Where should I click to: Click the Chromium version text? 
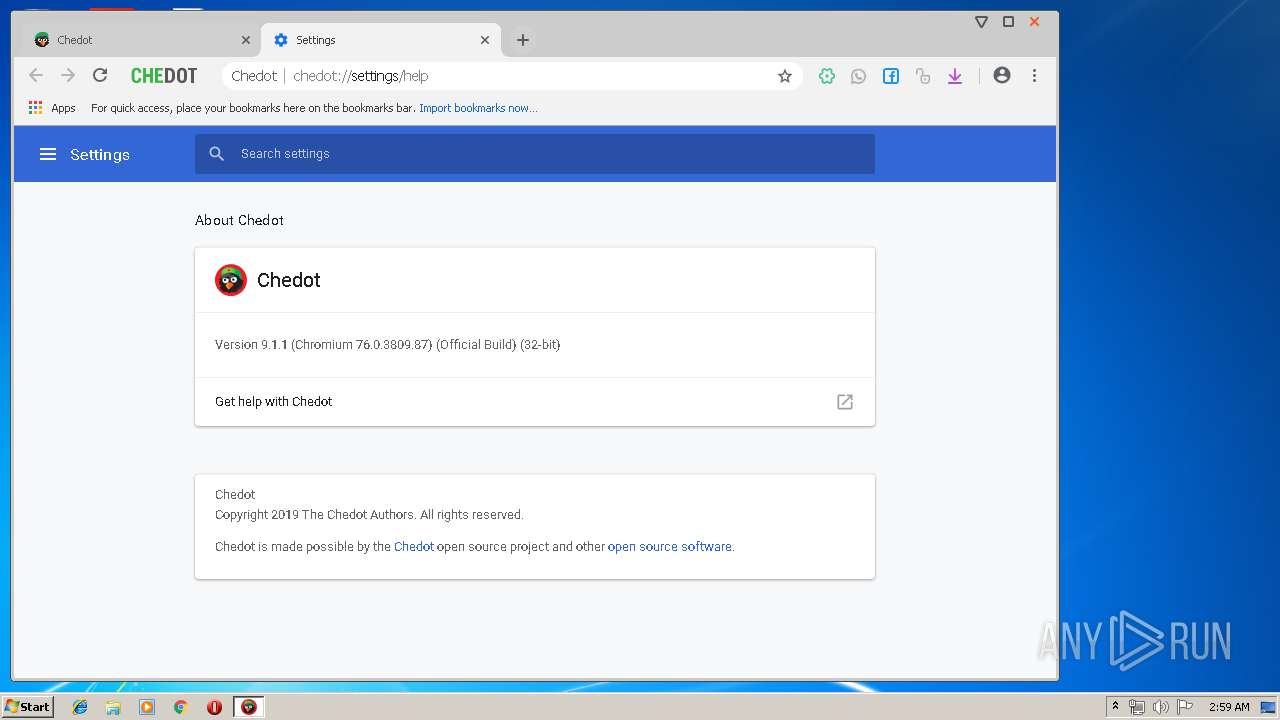pos(387,345)
